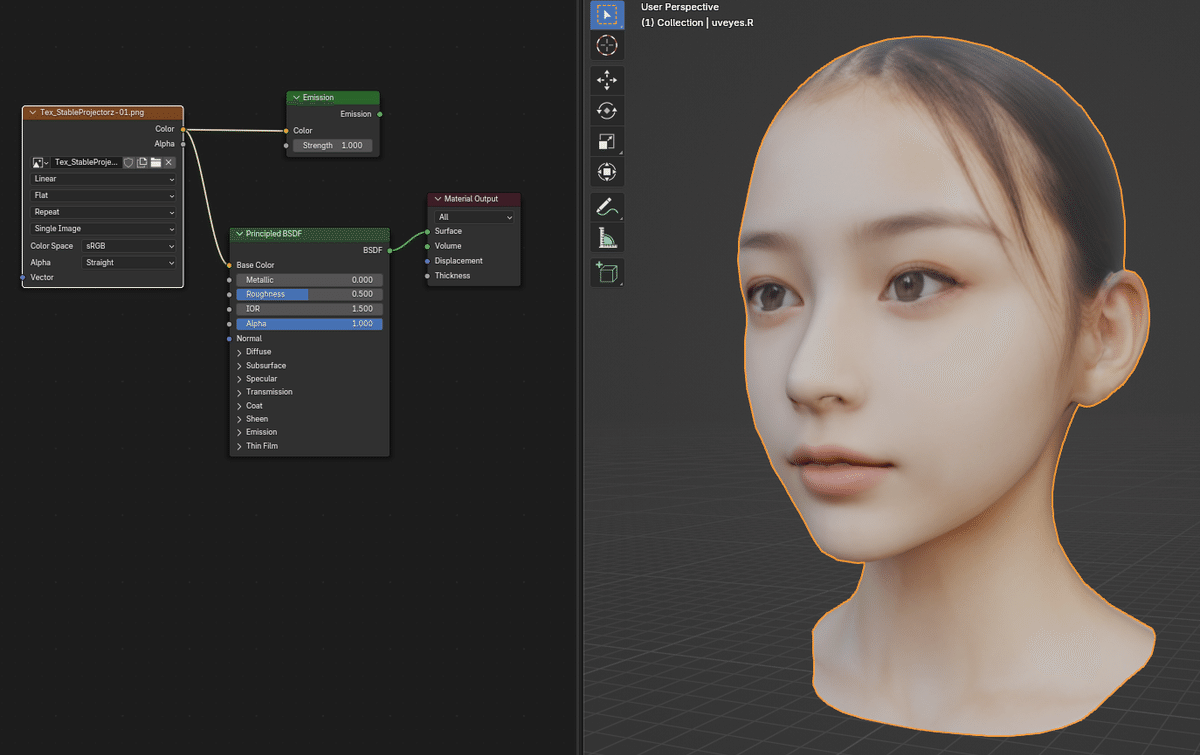
Task: Click the new image copy button
Action: [141, 162]
